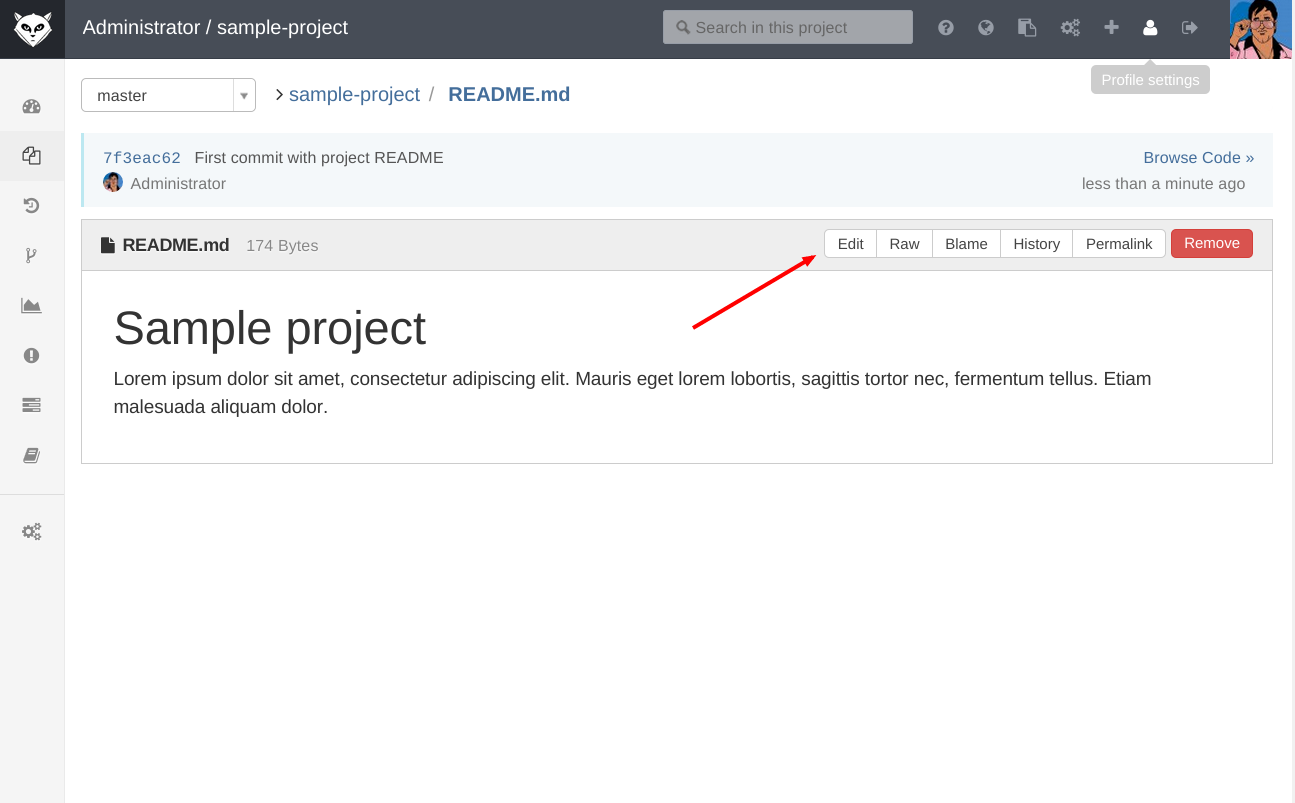View project graphs via chart icon

[31, 306]
